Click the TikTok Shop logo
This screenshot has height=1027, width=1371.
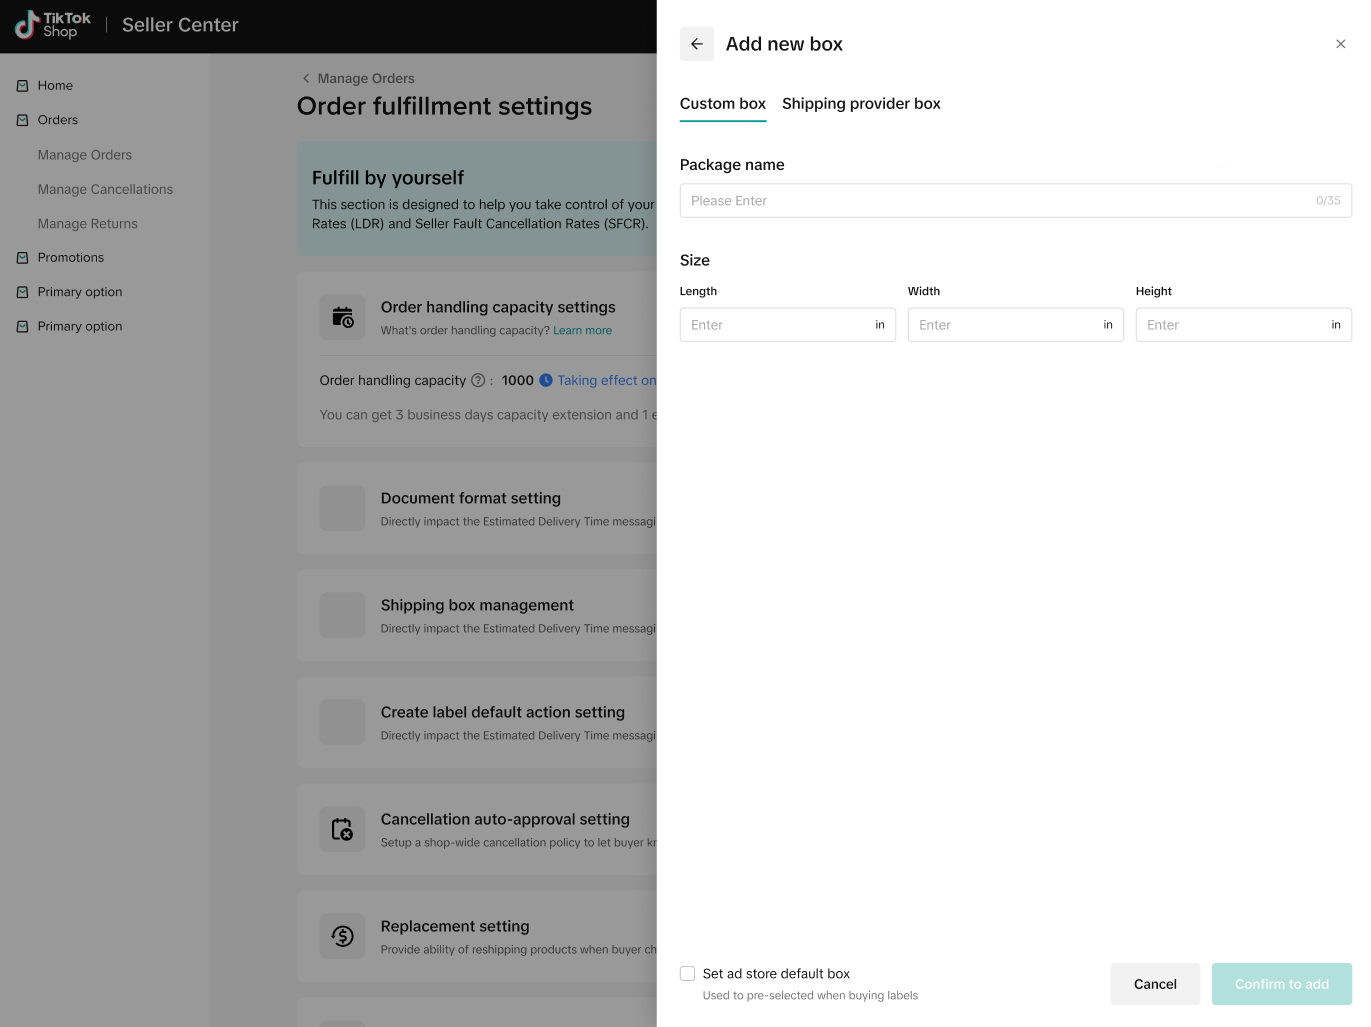coord(53,25)
